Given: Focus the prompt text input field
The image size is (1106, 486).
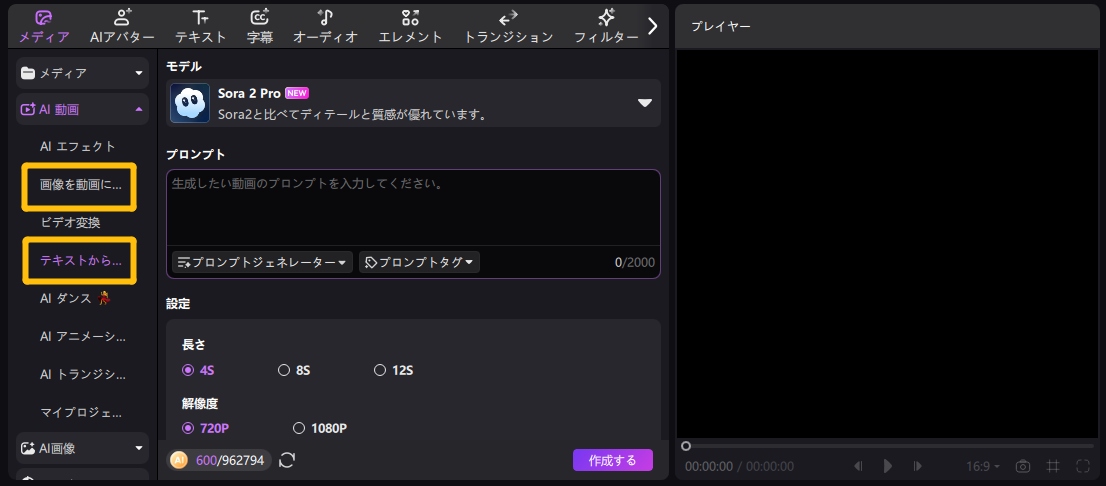Looking at the screenshot, I should 413,207.
